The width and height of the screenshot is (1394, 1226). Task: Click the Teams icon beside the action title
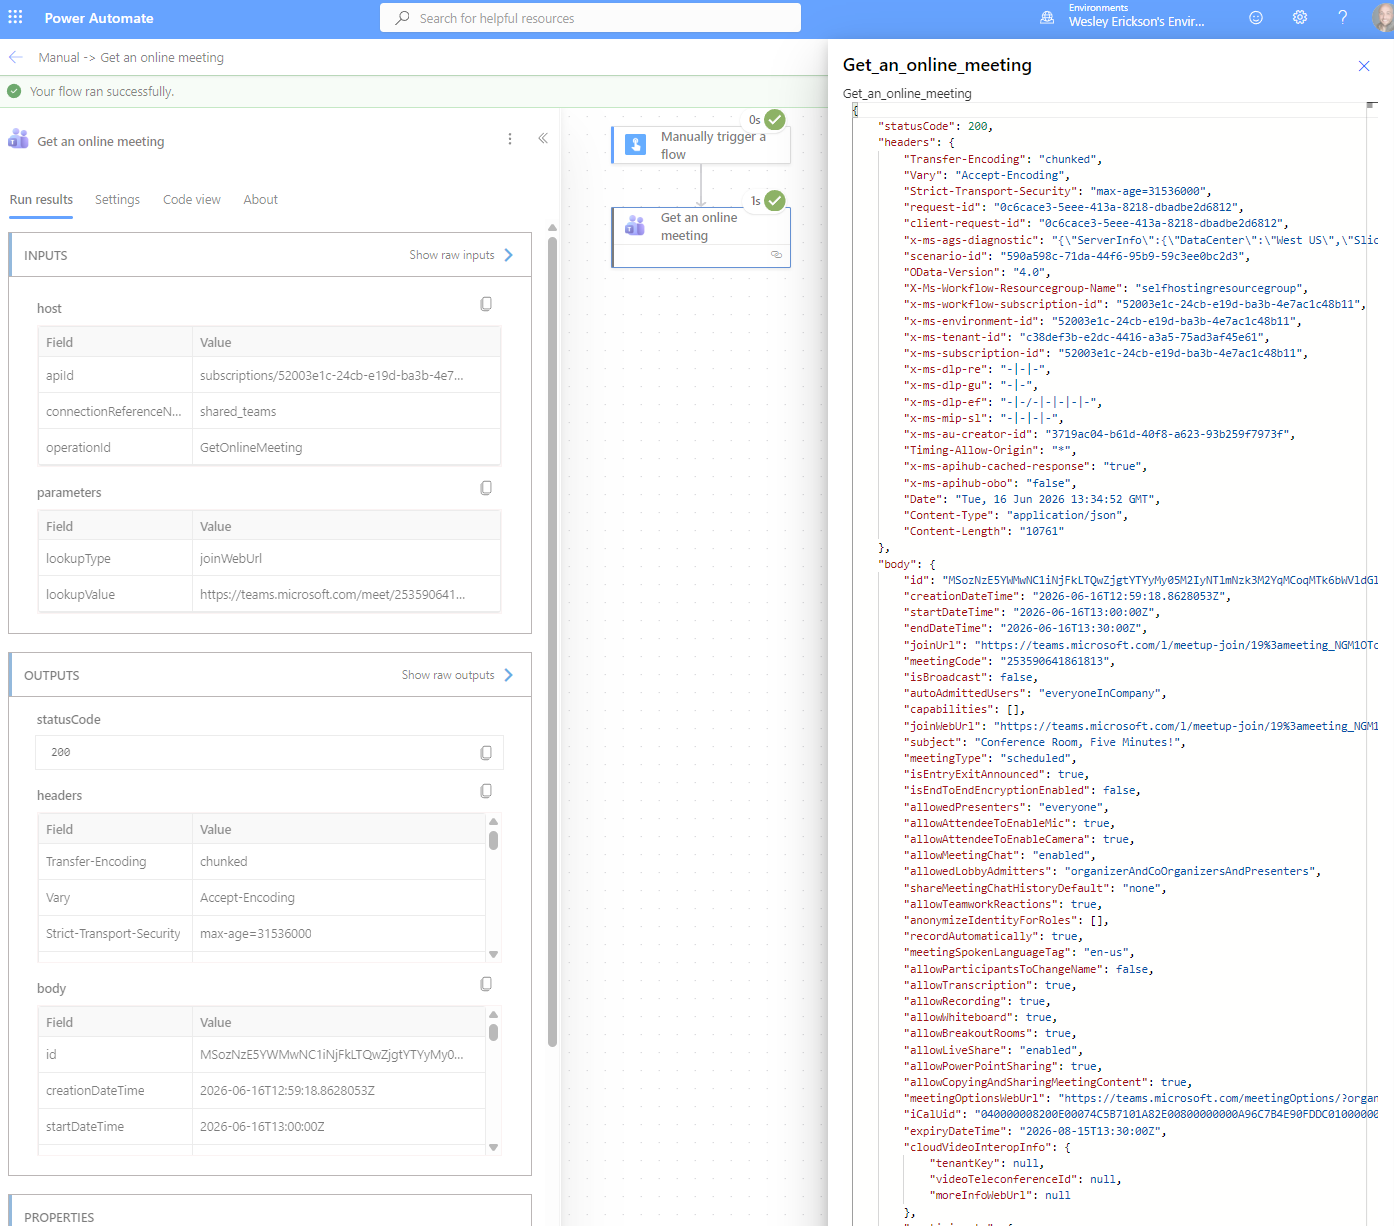pos(18,139)
